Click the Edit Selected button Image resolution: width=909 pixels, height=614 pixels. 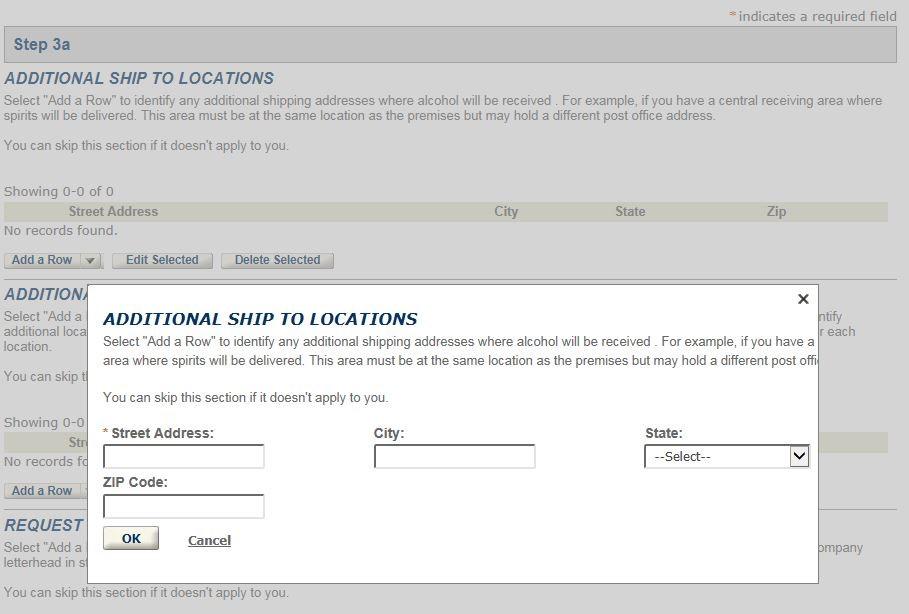tap(162, 260)
